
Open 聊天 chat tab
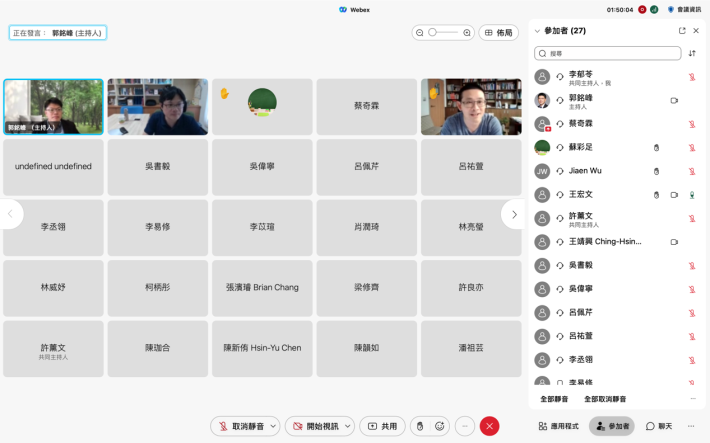659,426
